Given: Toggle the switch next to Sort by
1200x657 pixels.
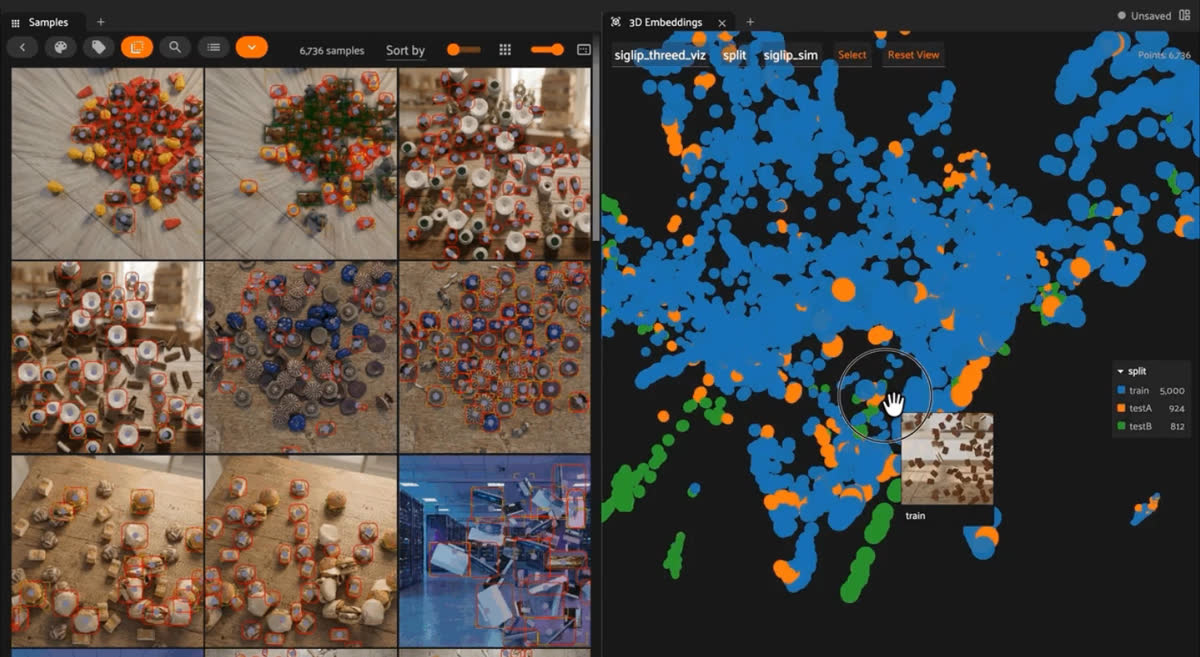Looking at the screenshot, I should 463,49.
